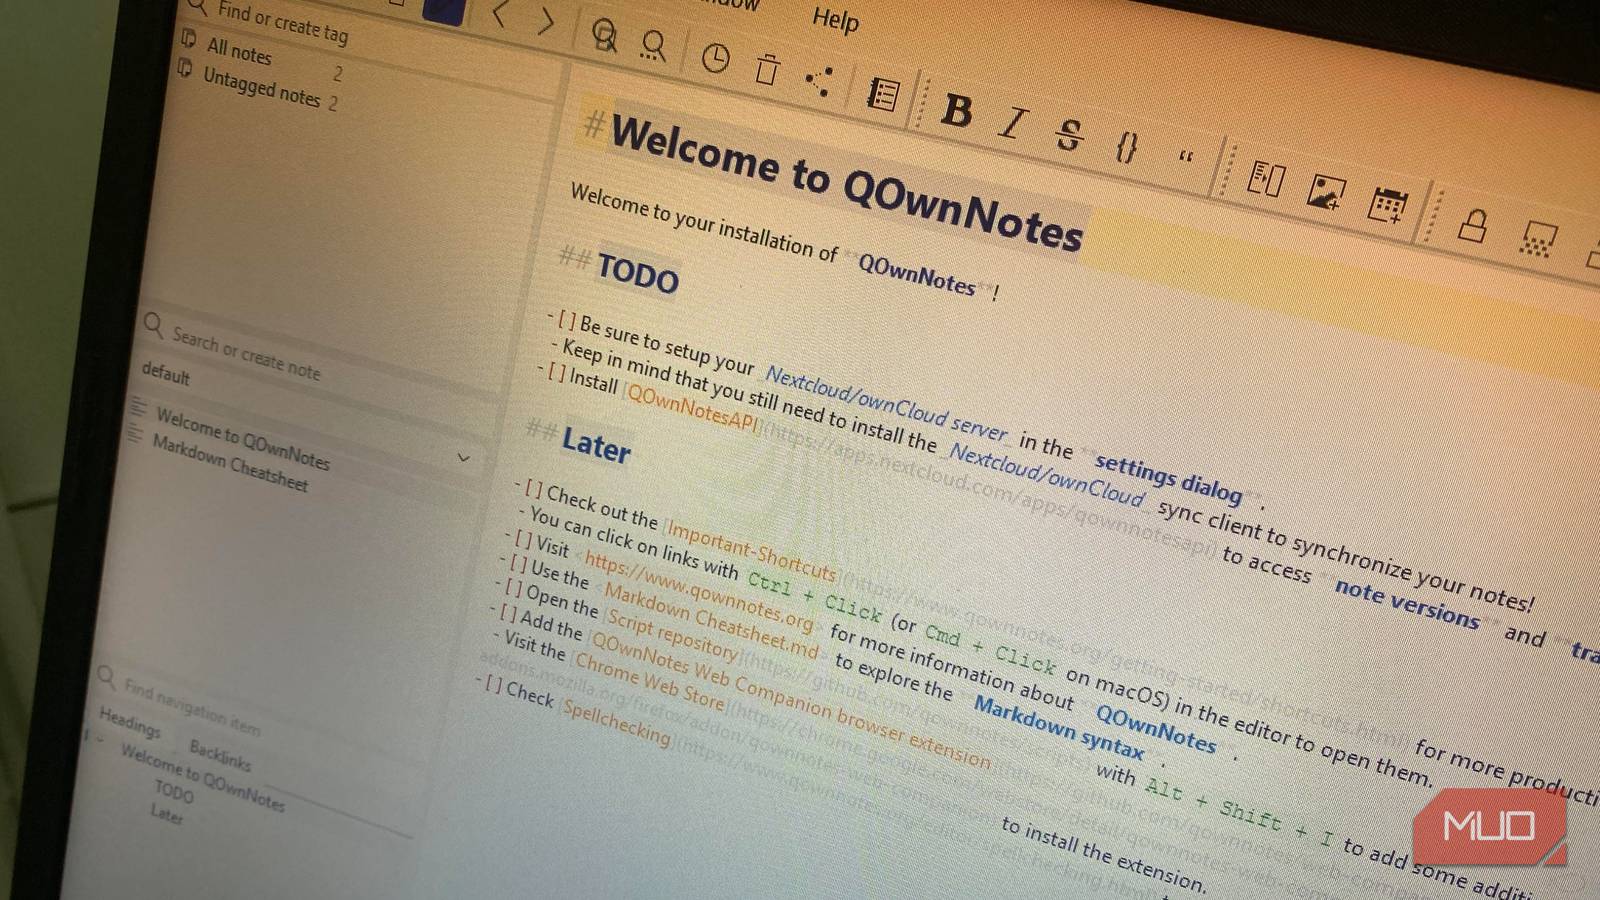Apply strikethrough formatting to text
The width and height of the screenshot is (1600, 900).
(1069, 135)
